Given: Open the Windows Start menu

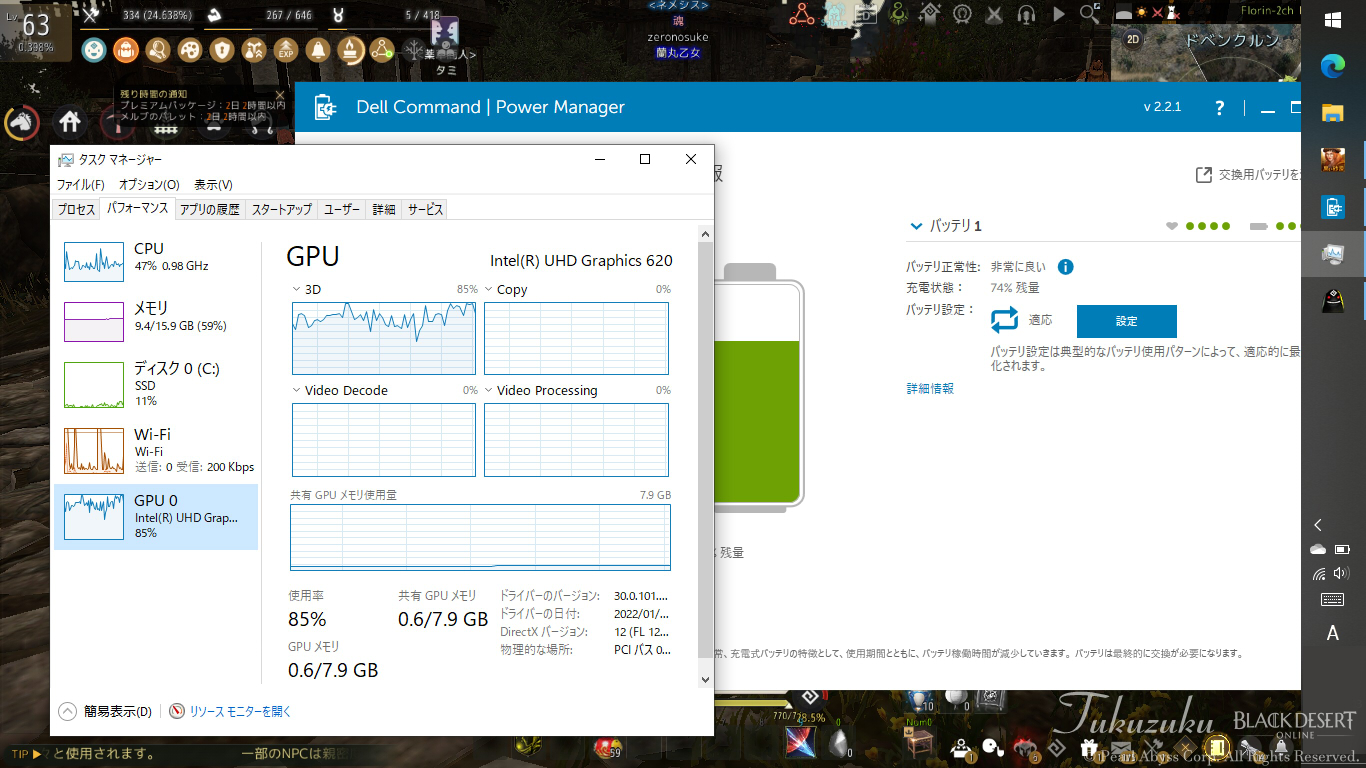Looking at the screenshot, I should [x=1332, y=21].
